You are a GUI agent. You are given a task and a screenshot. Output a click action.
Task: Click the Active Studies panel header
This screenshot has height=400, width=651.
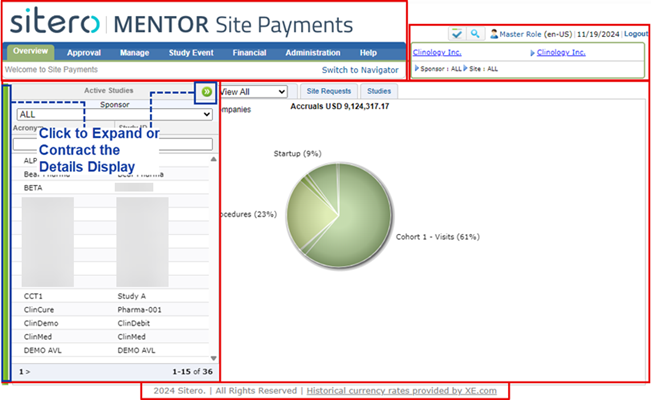[109, 91]
